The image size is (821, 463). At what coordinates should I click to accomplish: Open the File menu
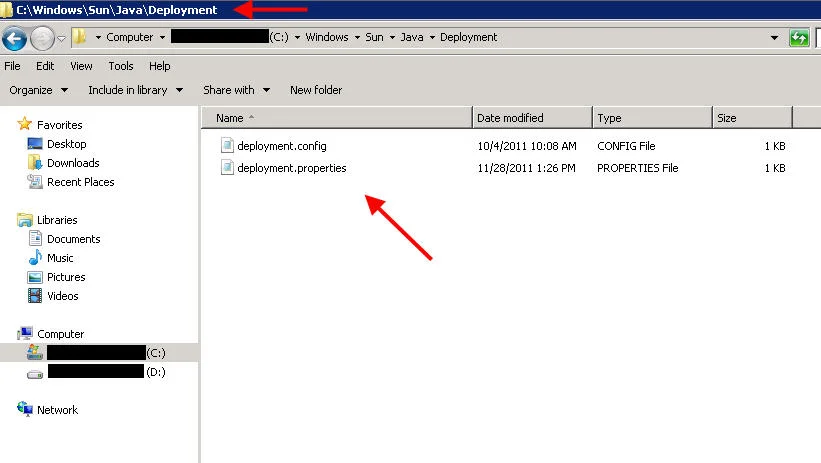[12, 66]
